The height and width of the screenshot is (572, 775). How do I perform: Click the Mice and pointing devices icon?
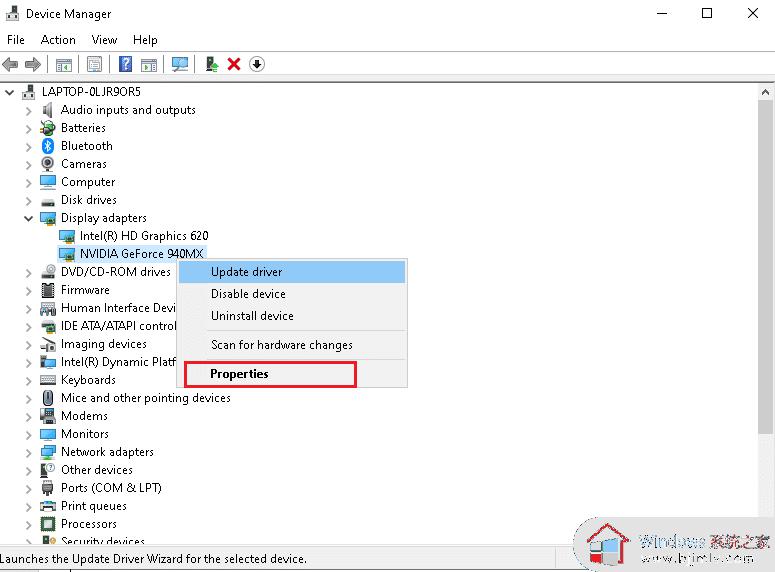[x=48, y=398]
